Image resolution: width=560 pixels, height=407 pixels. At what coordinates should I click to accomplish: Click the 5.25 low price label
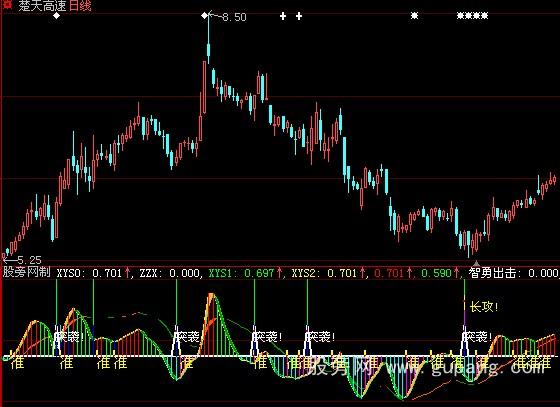[x=29, y=260]
